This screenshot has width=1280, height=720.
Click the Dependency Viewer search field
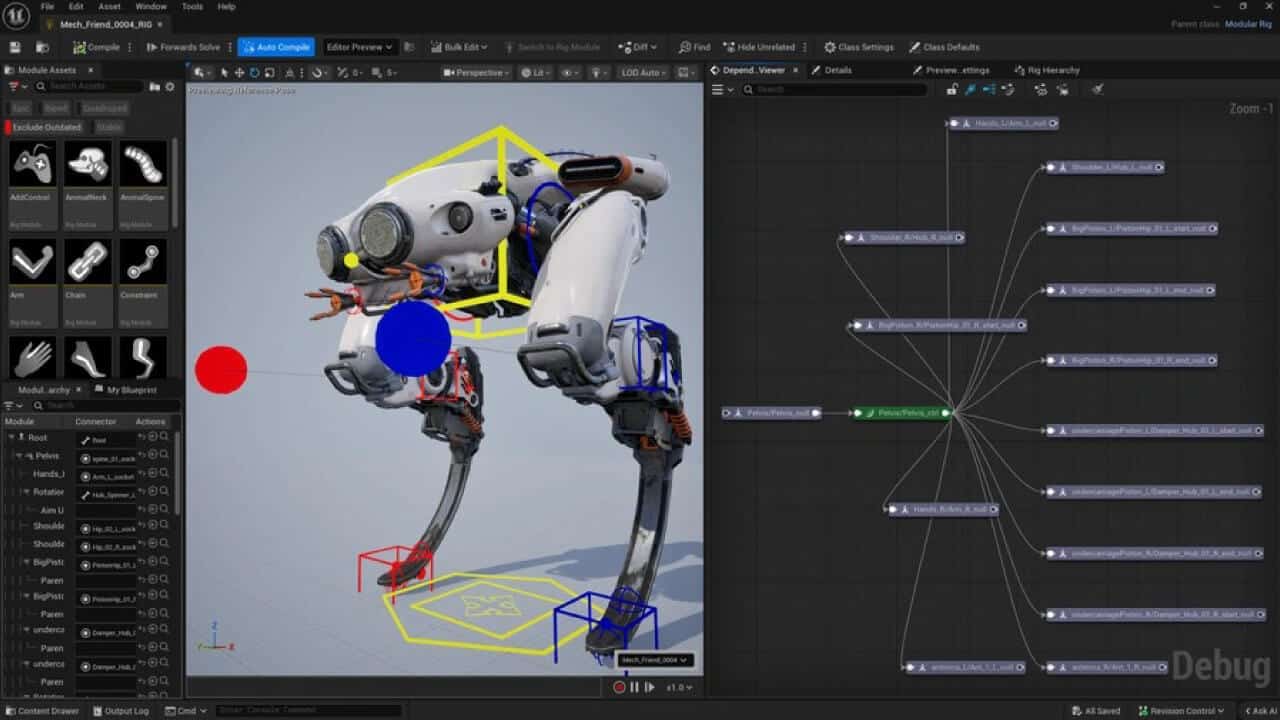click(x=835, y=90)
